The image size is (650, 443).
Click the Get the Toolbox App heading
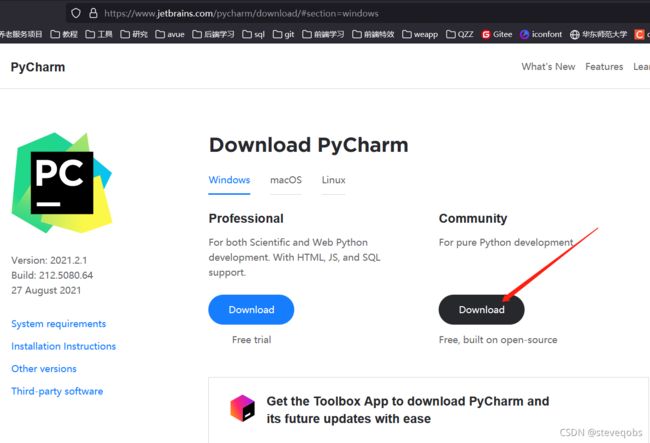[x=408, y=410]
